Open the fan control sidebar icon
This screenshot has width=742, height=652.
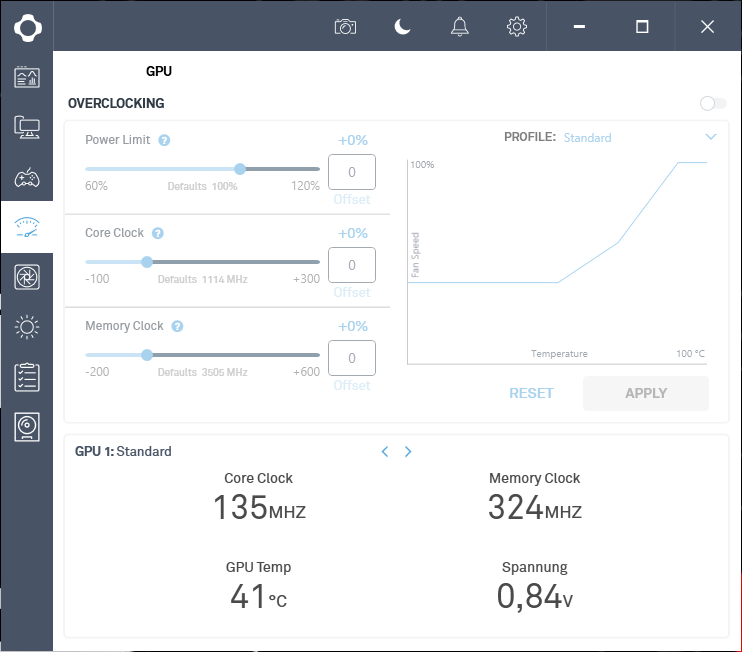pos(27,277)
